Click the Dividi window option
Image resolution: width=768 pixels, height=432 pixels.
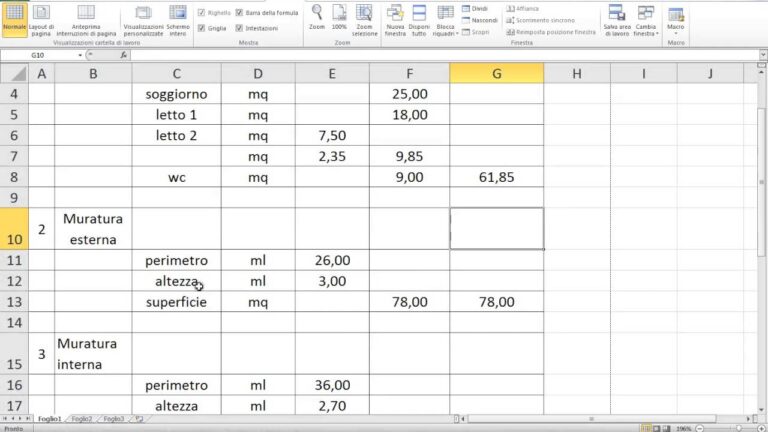pyautogui.click(x=475, y=8)
